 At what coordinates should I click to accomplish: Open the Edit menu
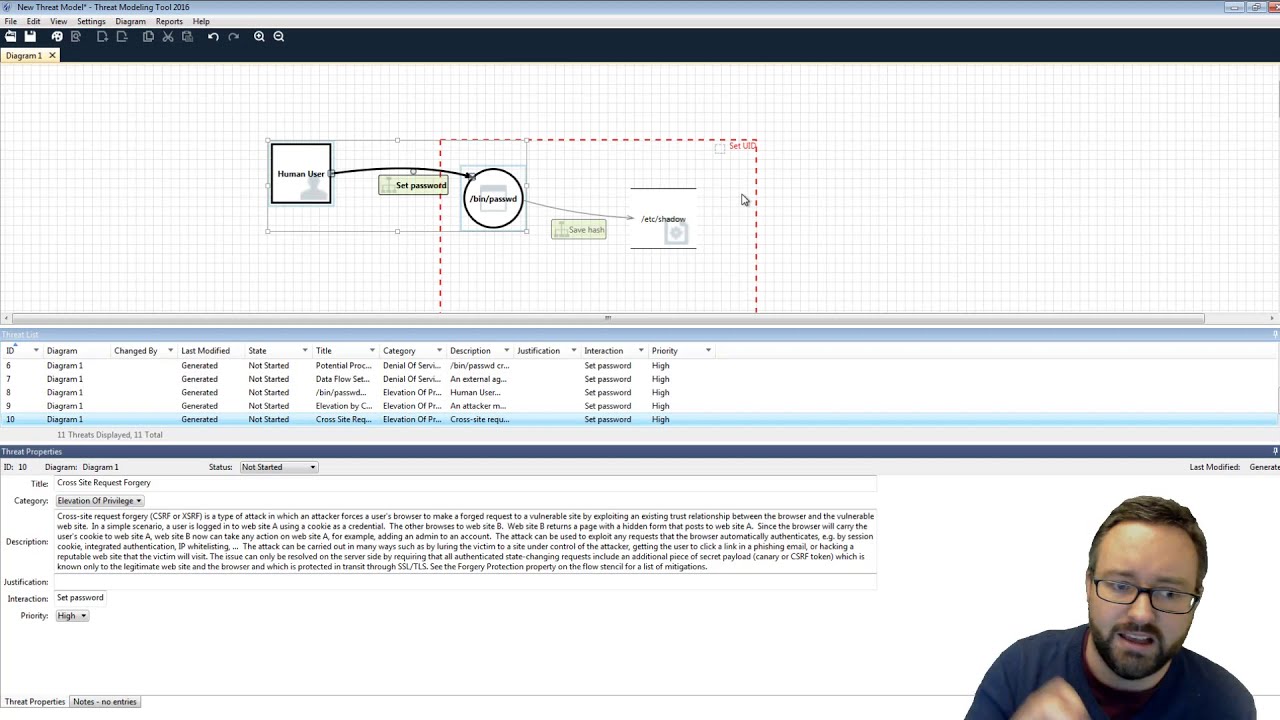(x=33, y=21)
